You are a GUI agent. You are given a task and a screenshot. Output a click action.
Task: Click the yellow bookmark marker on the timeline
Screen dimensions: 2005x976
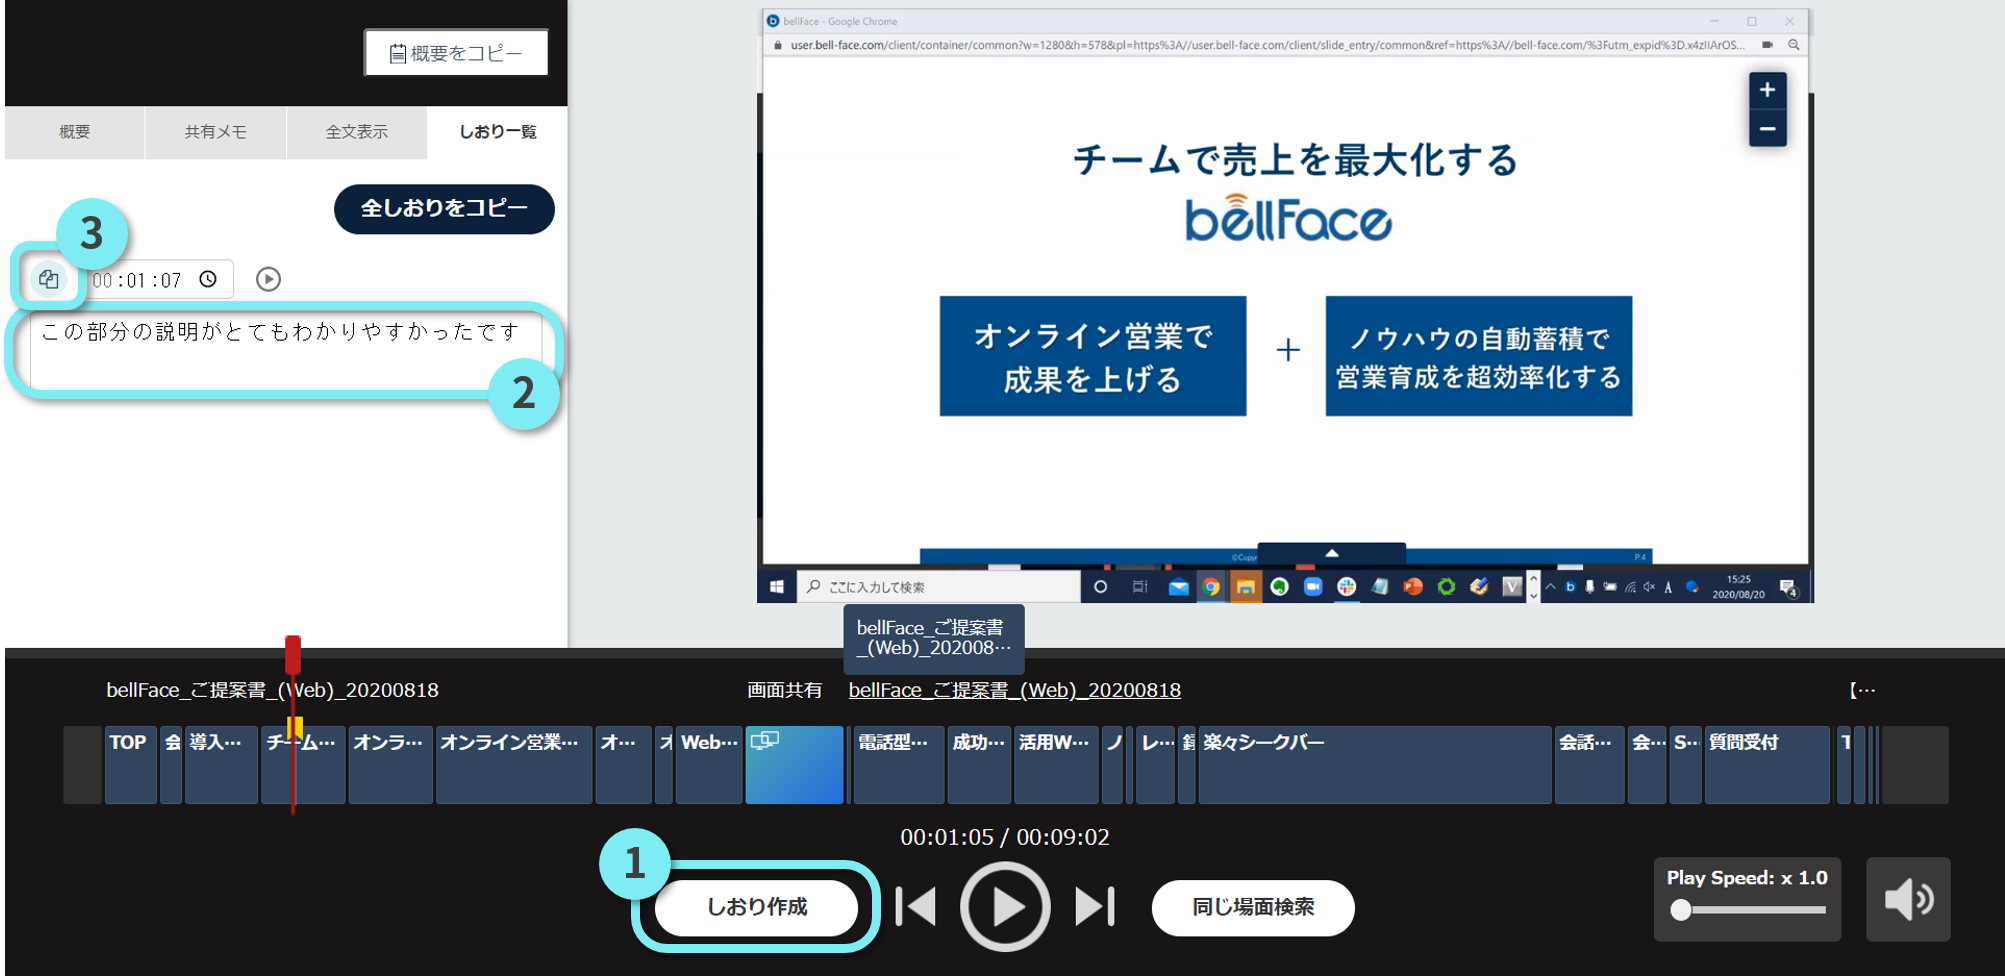pos(295,728)
